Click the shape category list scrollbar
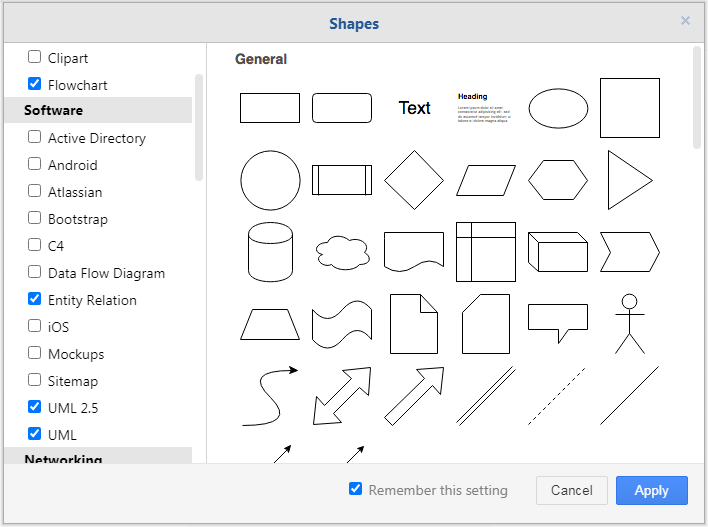 (199, 127)
